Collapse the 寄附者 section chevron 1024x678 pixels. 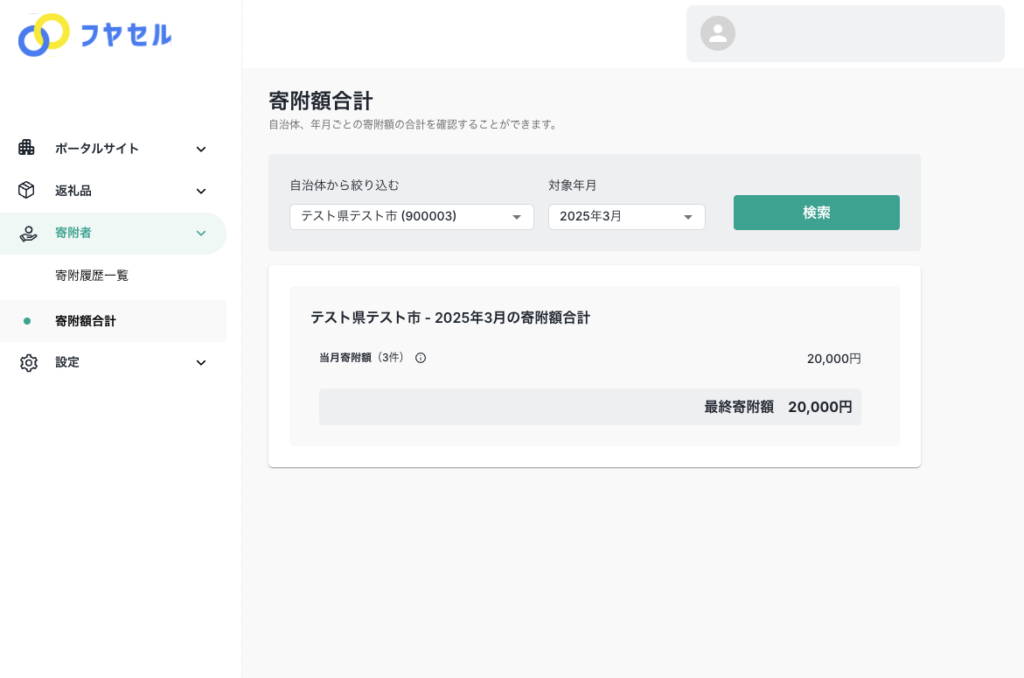pos(201,233)
